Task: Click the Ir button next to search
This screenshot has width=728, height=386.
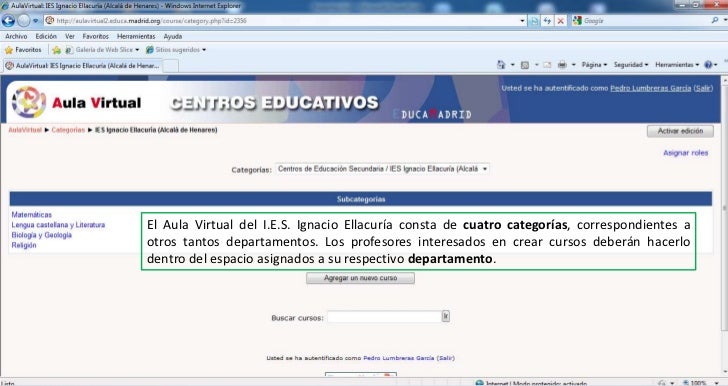Action: pos(446,316)
